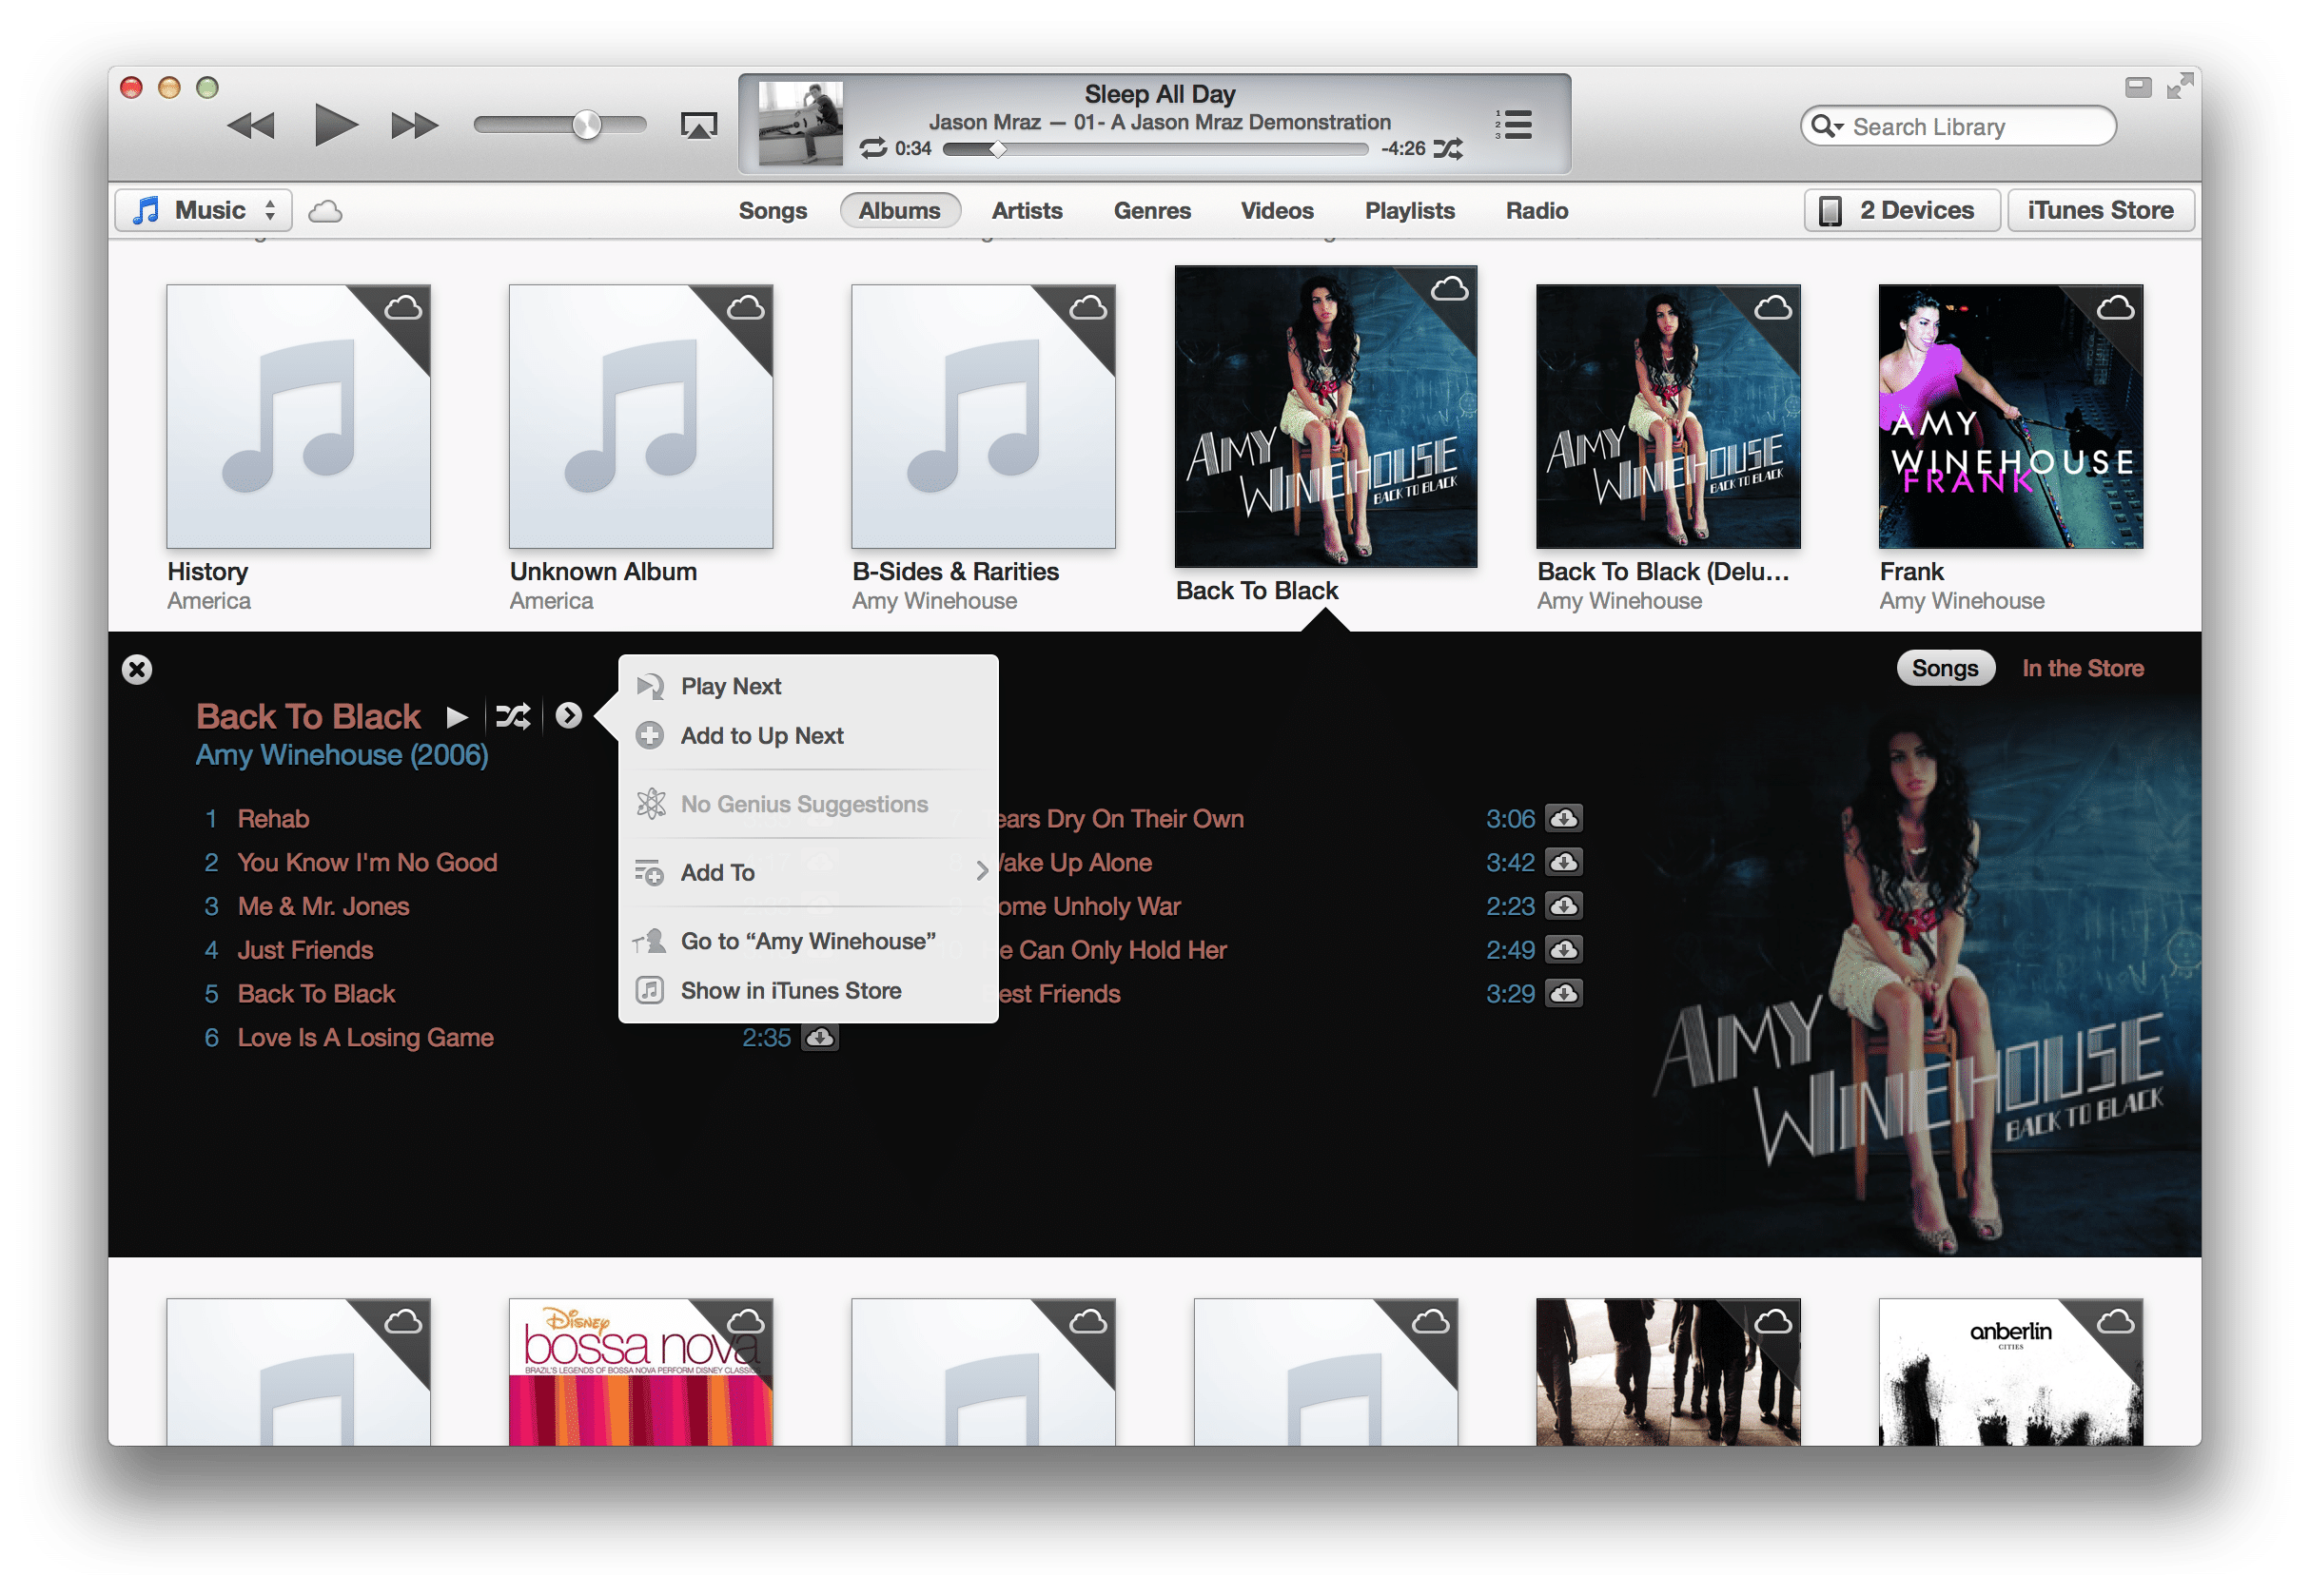Select the History album by America

[298, 417]
